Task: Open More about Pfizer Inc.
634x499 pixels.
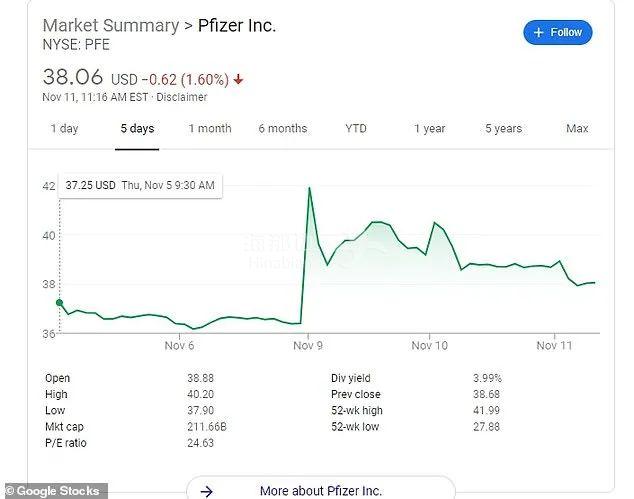Action: (x=321, y=491)
